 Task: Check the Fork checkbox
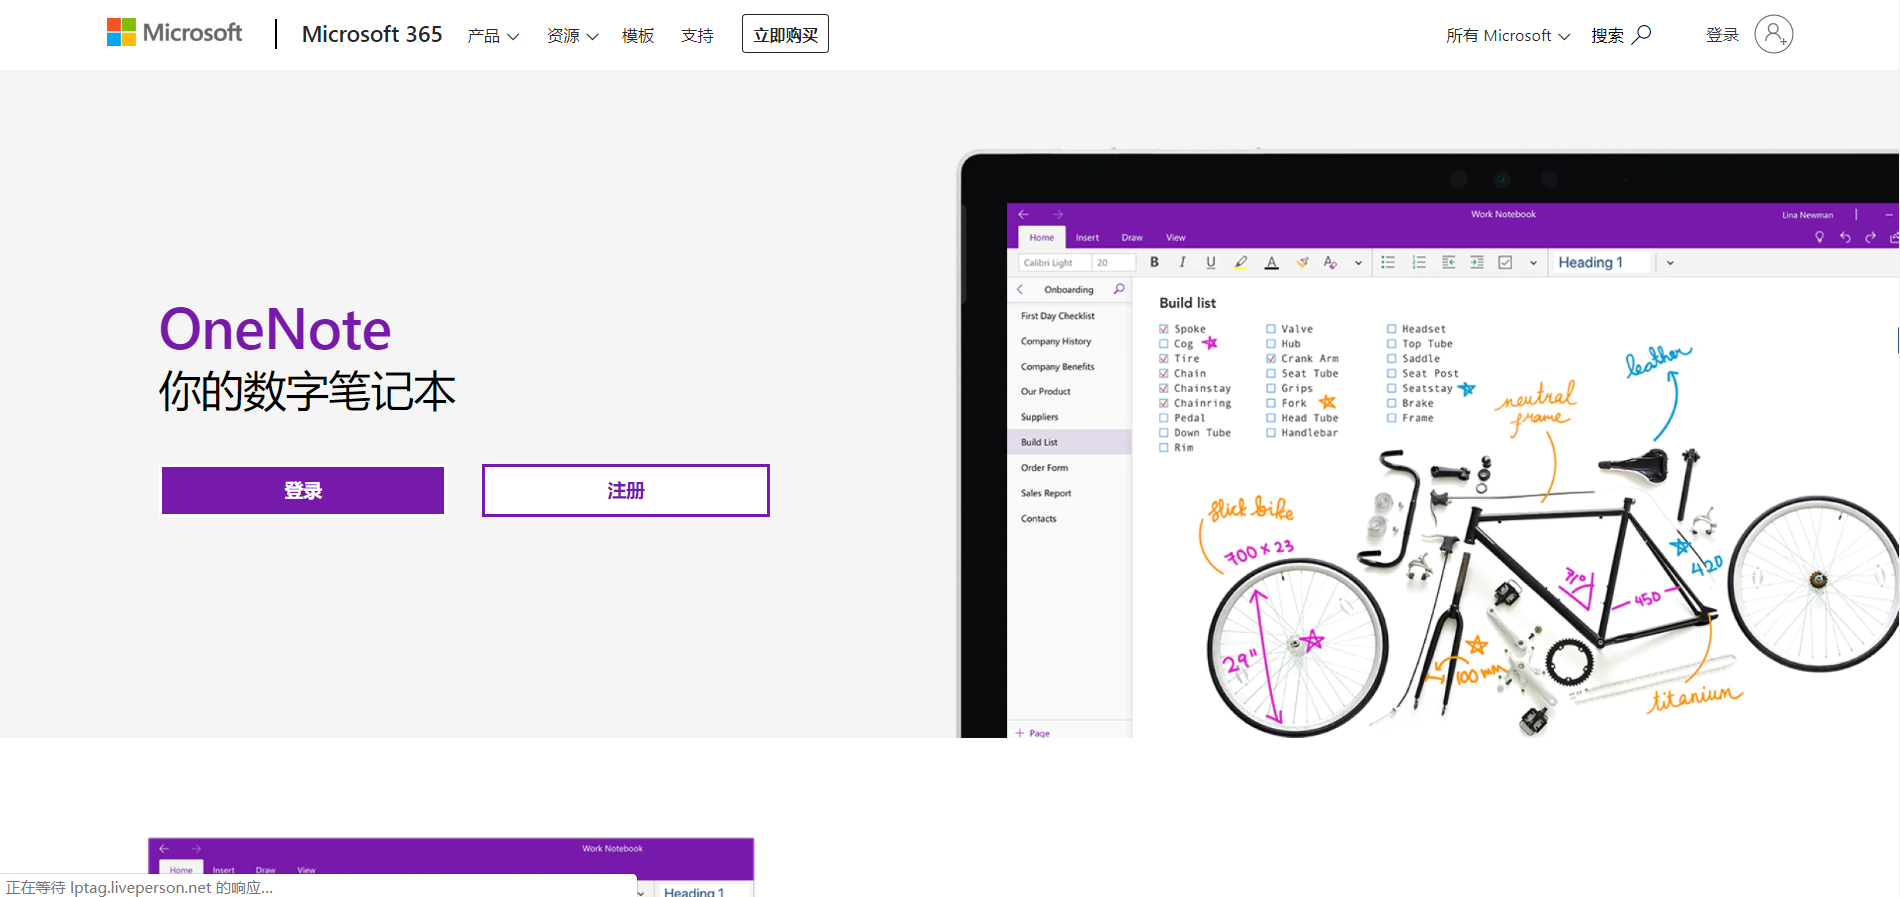pyautogui.click(x=1271, y=403)
